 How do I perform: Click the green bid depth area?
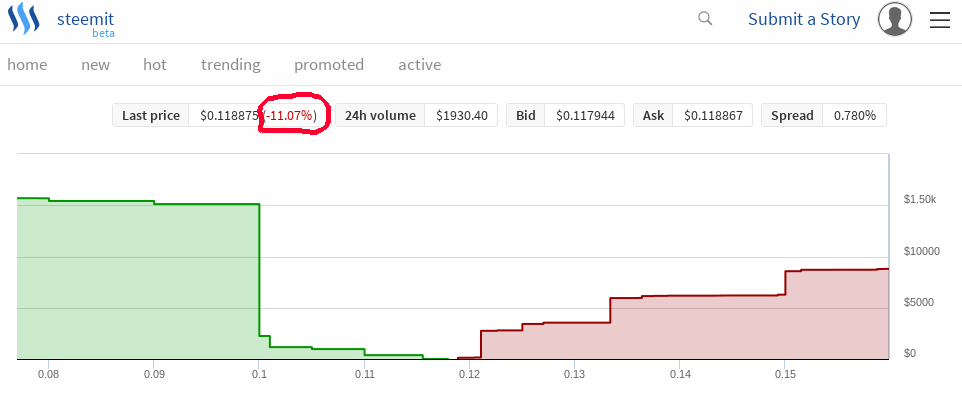point(138,281)
